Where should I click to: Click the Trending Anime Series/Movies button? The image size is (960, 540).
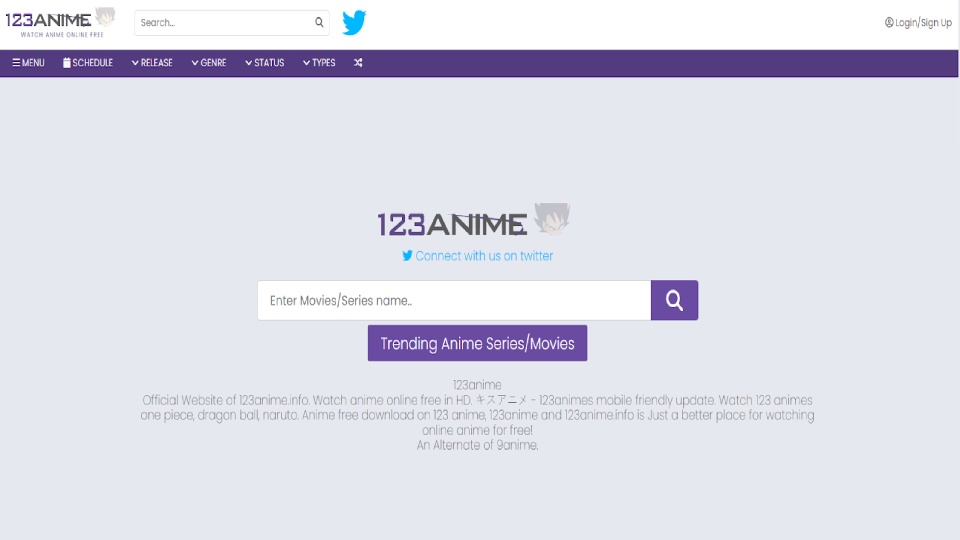478,343
